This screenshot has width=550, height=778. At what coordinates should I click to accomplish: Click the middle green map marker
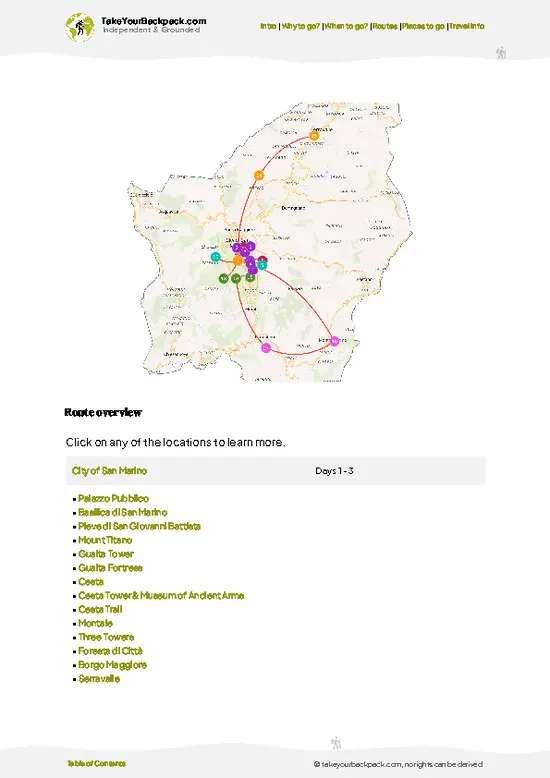point(236,278)
